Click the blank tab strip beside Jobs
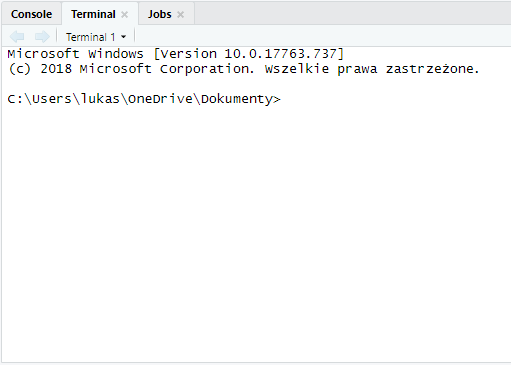Viewport: 511px width, 365px height. coord(352,13)
